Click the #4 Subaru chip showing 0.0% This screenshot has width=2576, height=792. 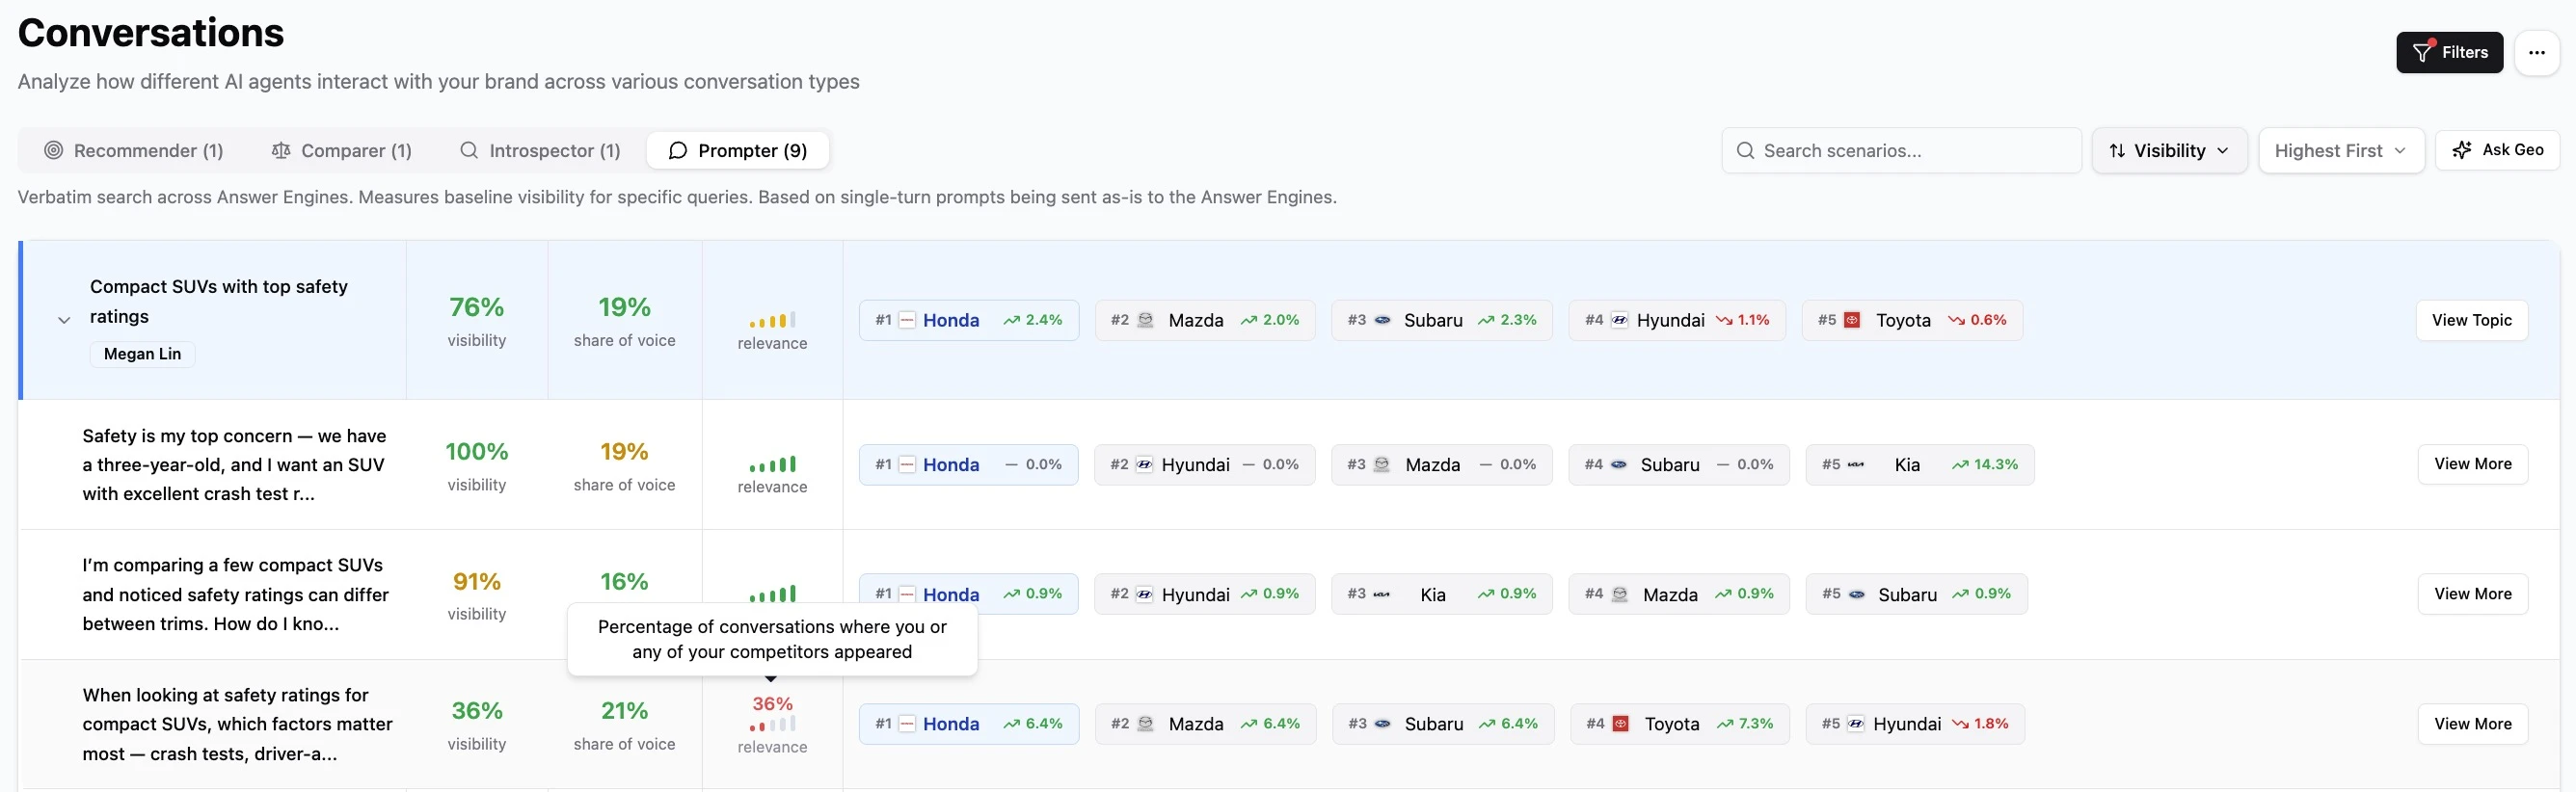[1678, 465]
